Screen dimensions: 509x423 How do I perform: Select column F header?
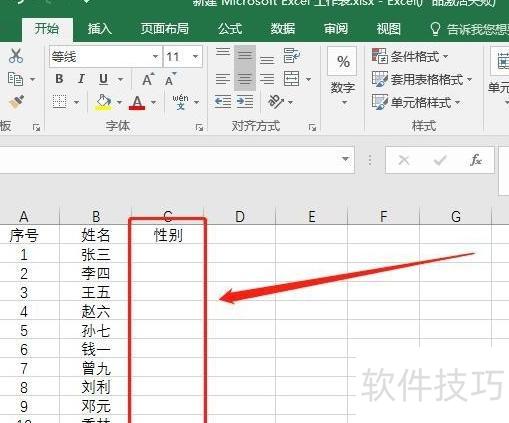384,217
